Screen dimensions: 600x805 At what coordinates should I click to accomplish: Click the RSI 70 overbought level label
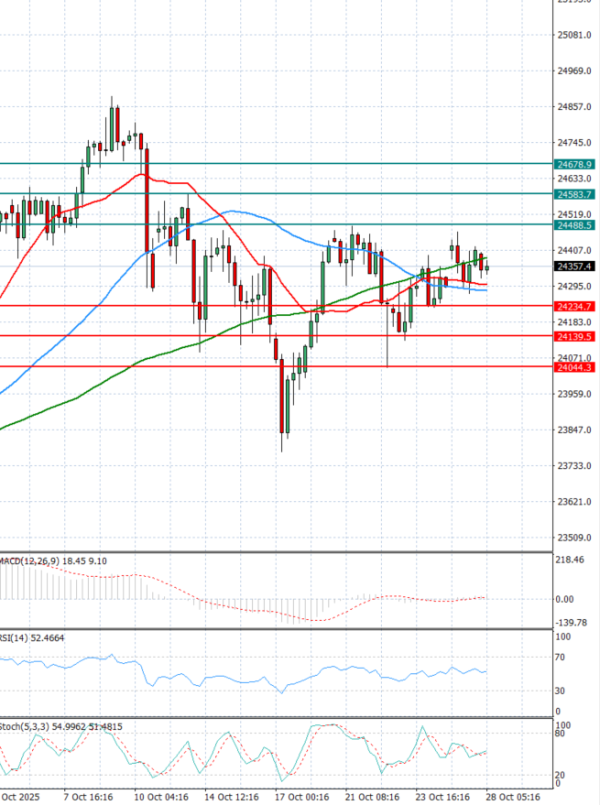(x=559, y=659)
